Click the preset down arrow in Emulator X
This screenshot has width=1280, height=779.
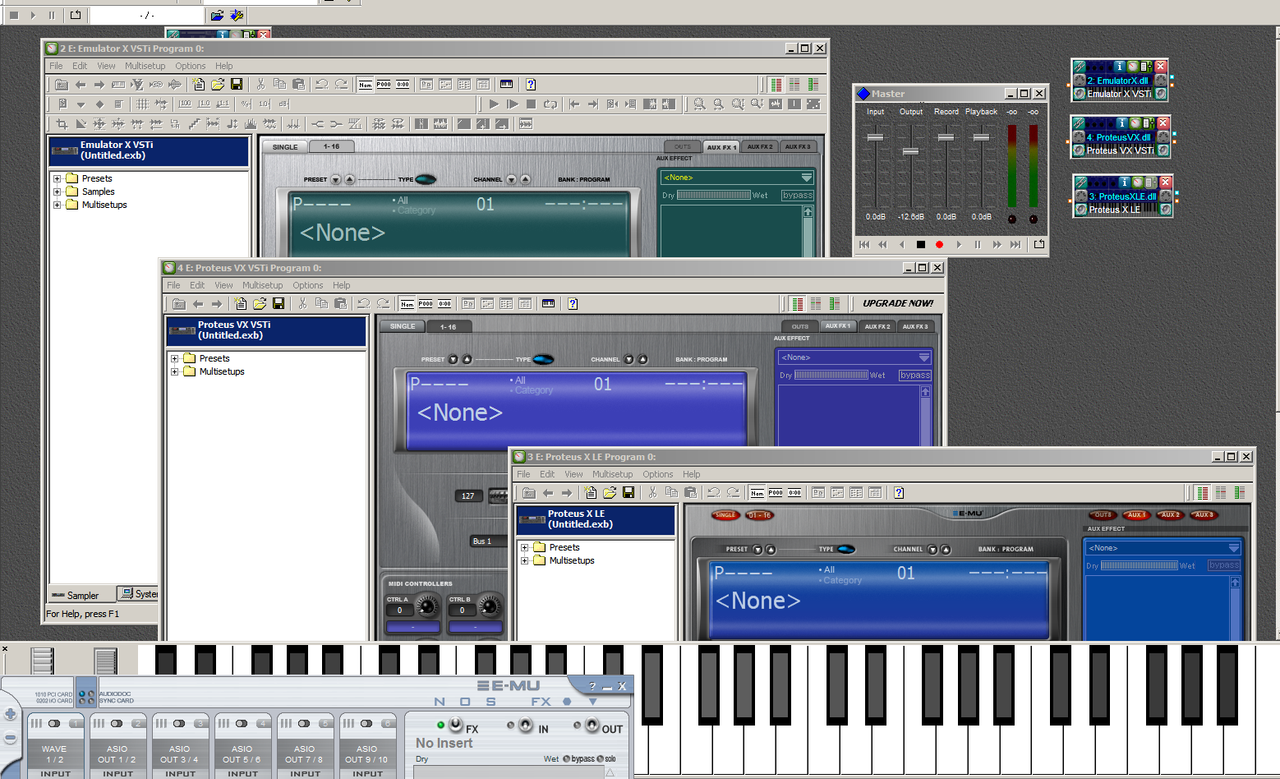[x=336, y=180]
